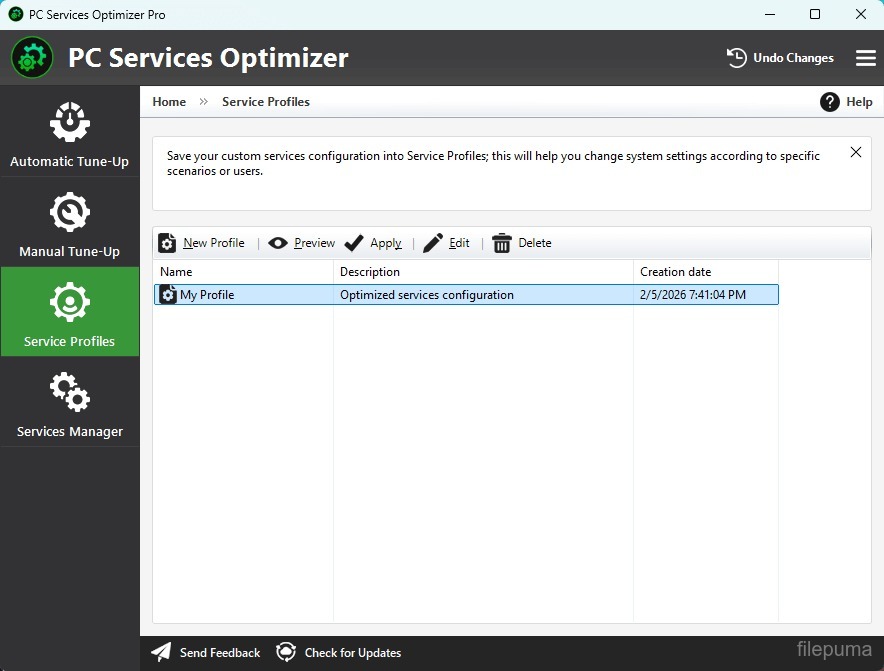Edit the selected profile
884x671 pixels.
click(447, 243)
